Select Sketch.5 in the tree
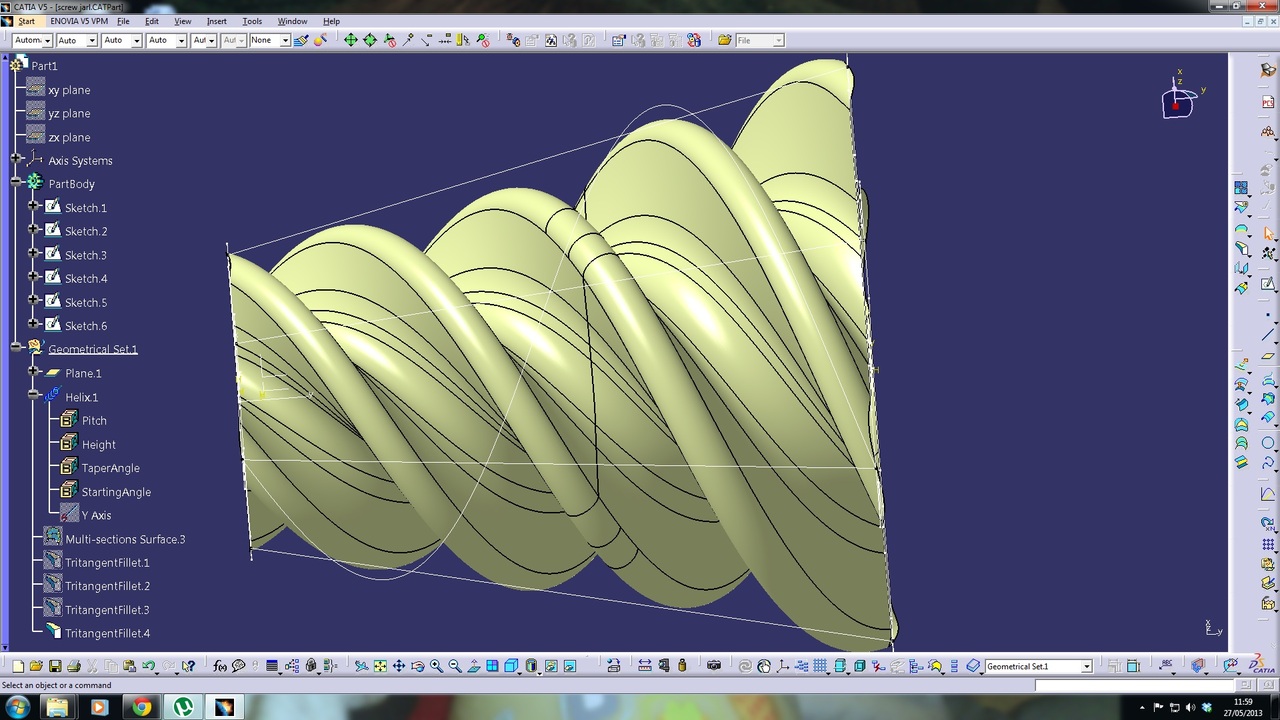The image size is (1280, 720). pyautogui.click(x=86, y=302)
